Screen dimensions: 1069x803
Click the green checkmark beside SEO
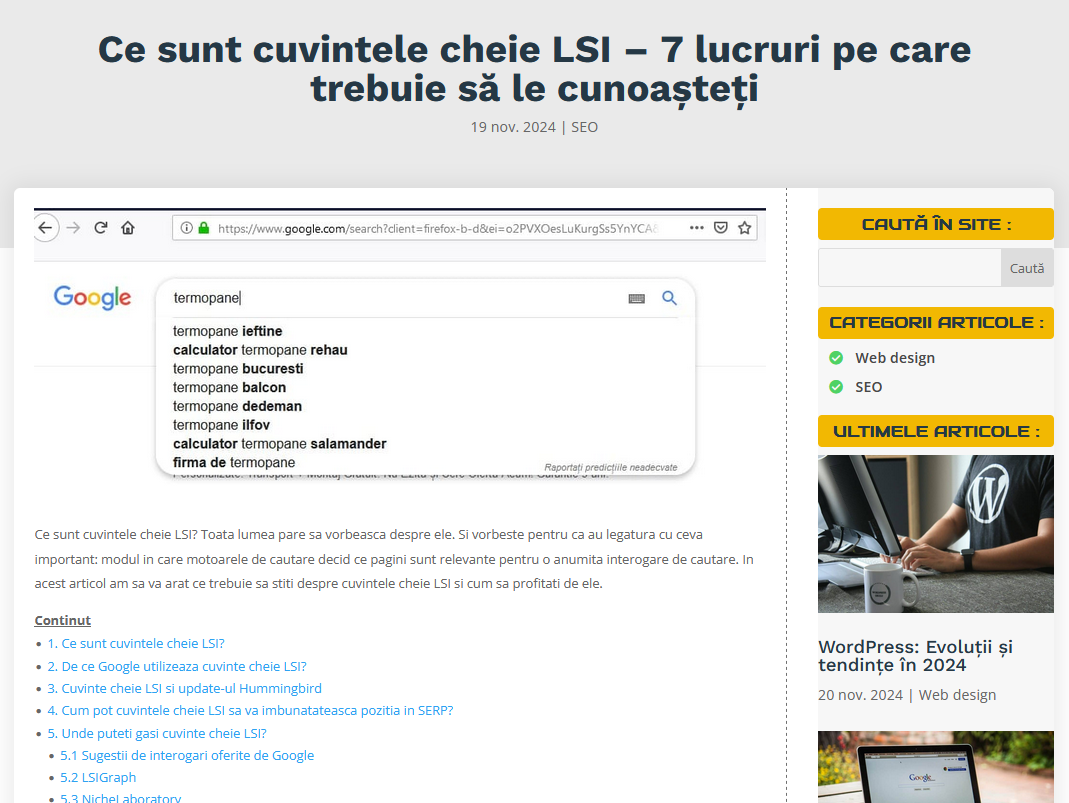click(x=836, y=387)
